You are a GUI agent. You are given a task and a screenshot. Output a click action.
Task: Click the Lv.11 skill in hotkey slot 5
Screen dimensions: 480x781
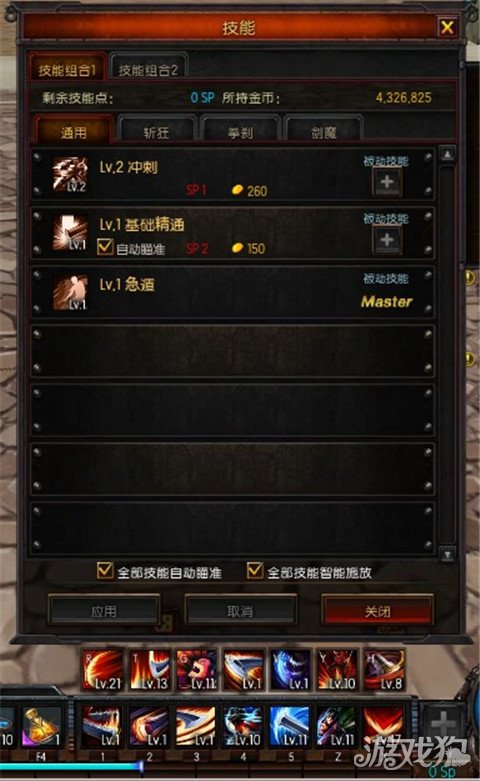(289, 727)
